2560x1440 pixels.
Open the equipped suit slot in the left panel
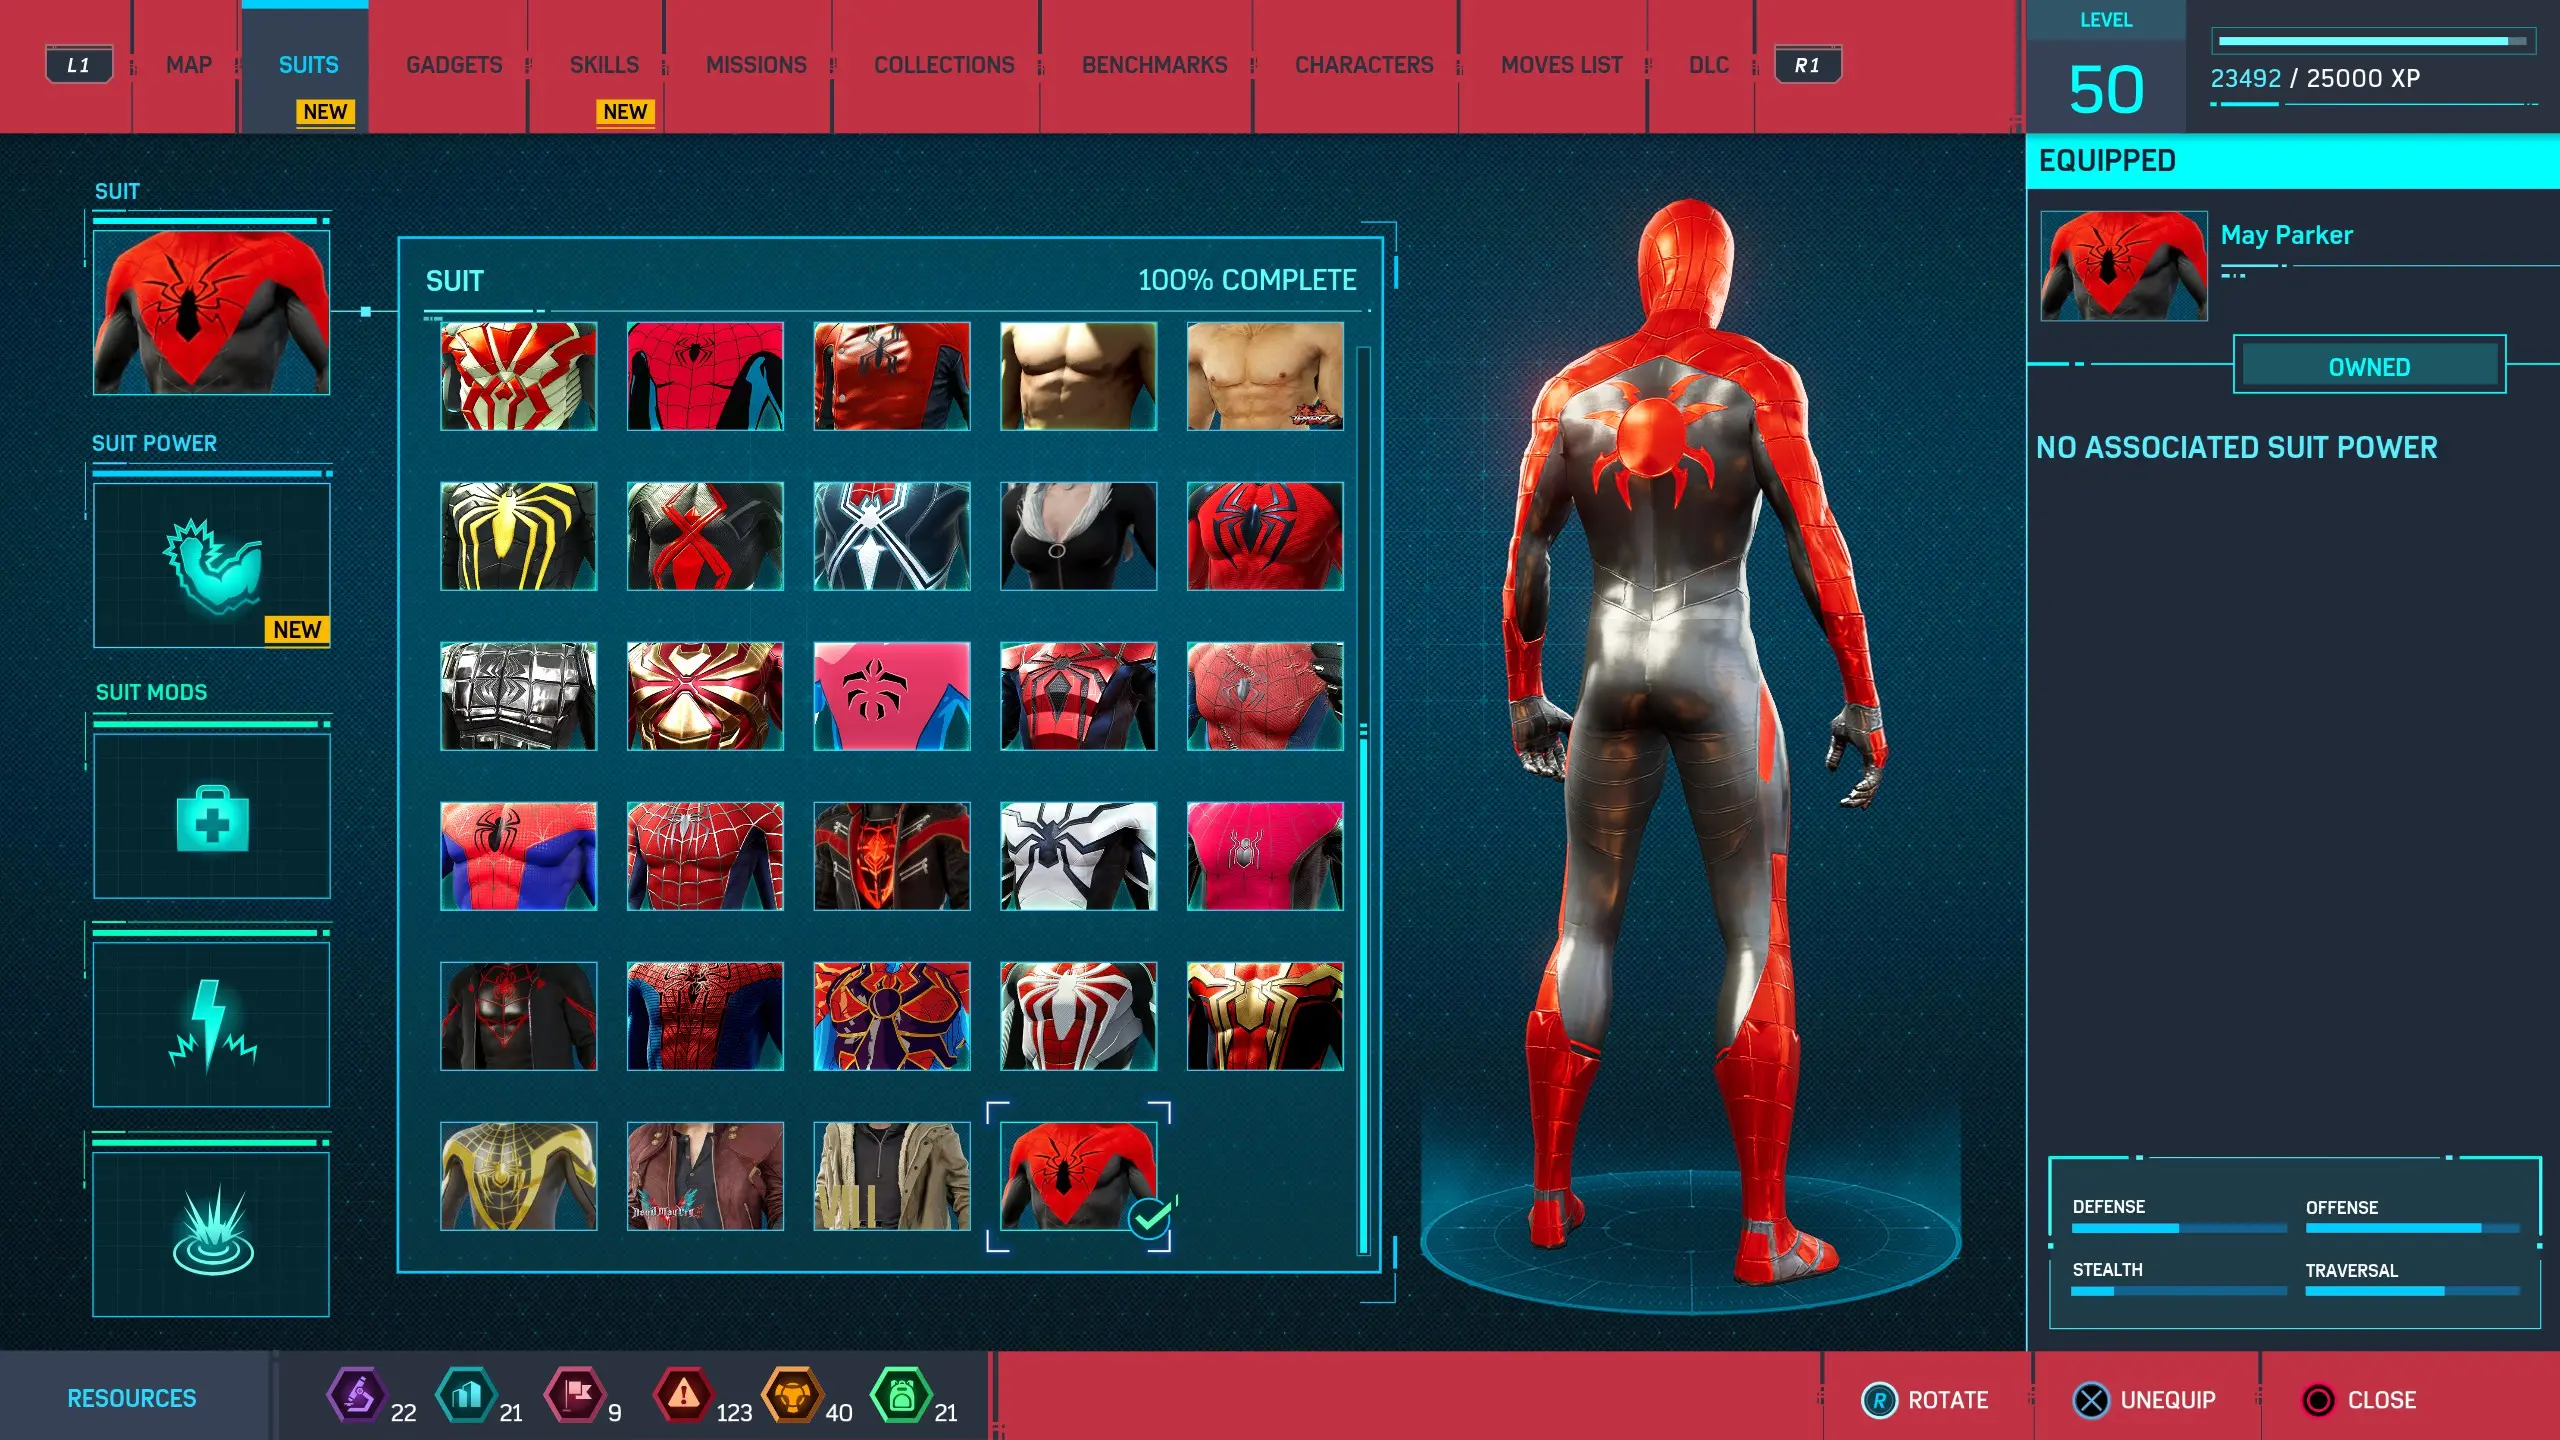211,312
